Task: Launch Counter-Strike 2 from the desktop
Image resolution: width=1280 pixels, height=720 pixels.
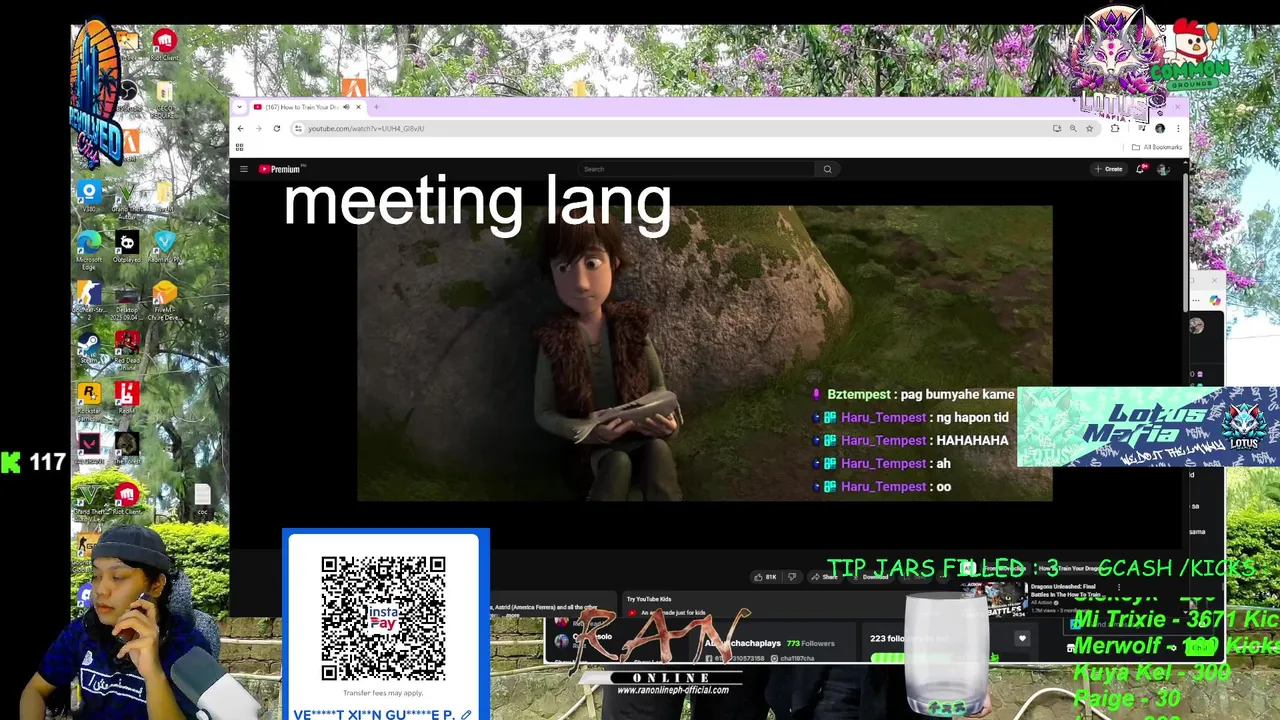Action: click(89, 301)
